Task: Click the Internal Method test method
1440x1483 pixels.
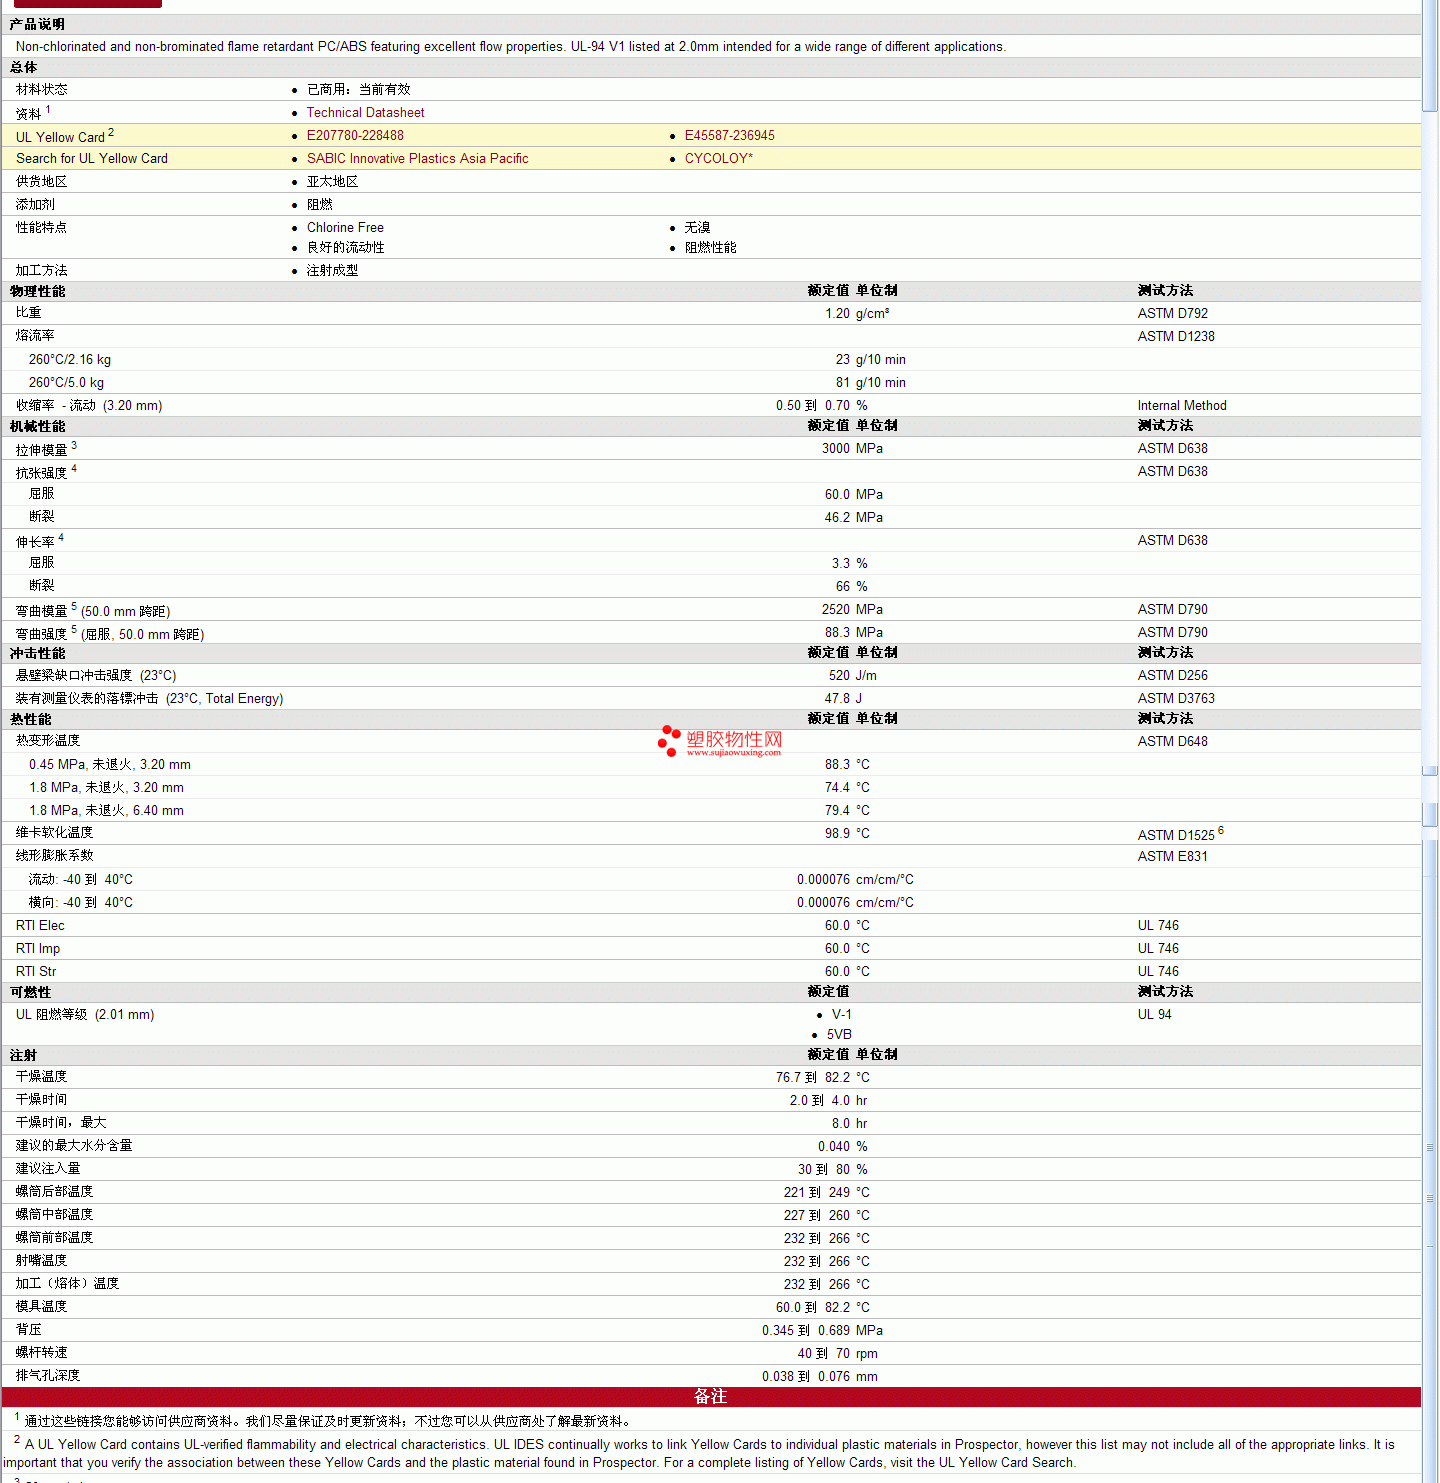Action: (x=1182, y=406)
